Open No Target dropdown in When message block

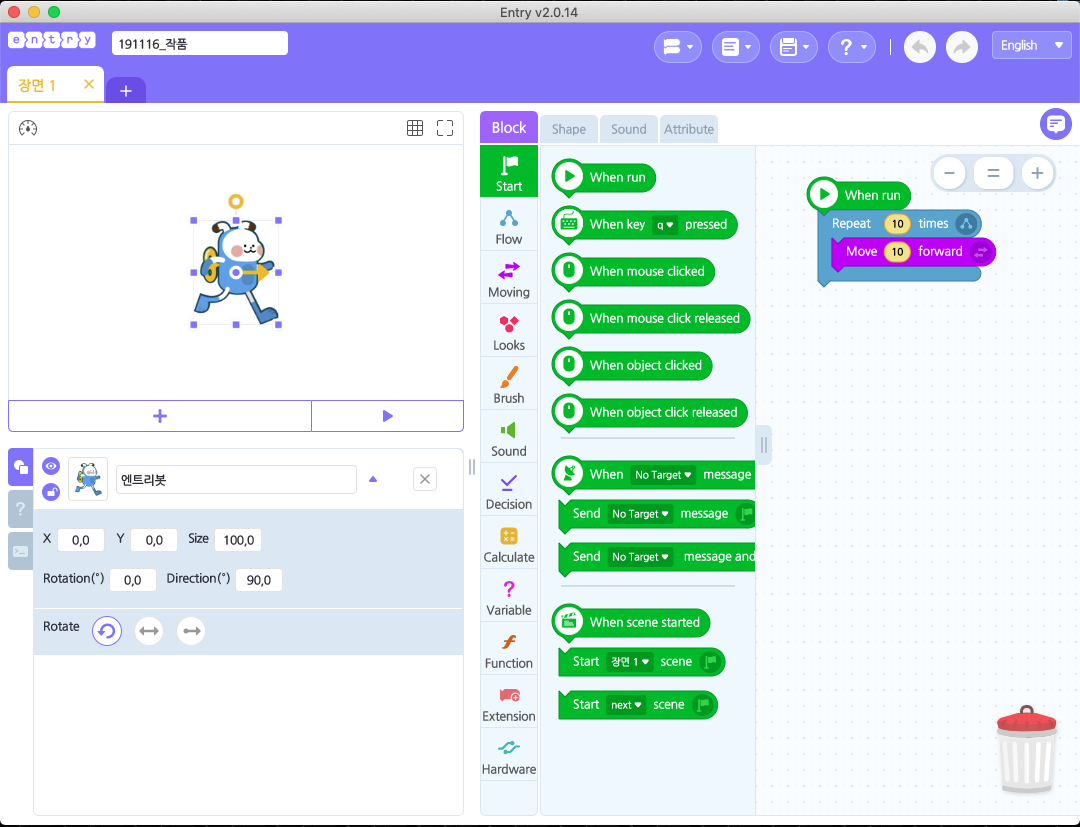click(663, 474)
